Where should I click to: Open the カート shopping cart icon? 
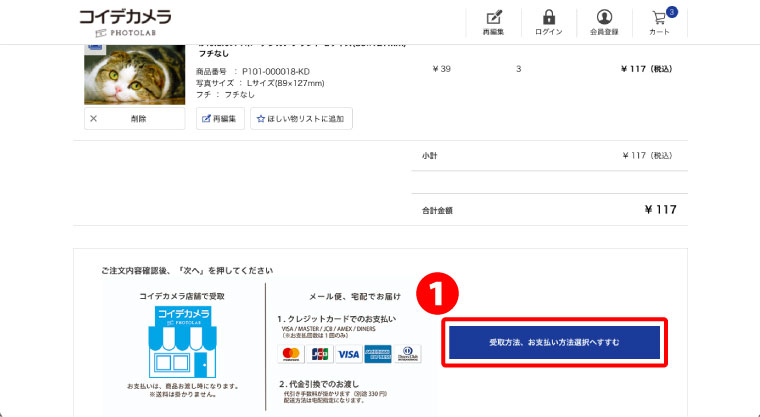(659, 18)
